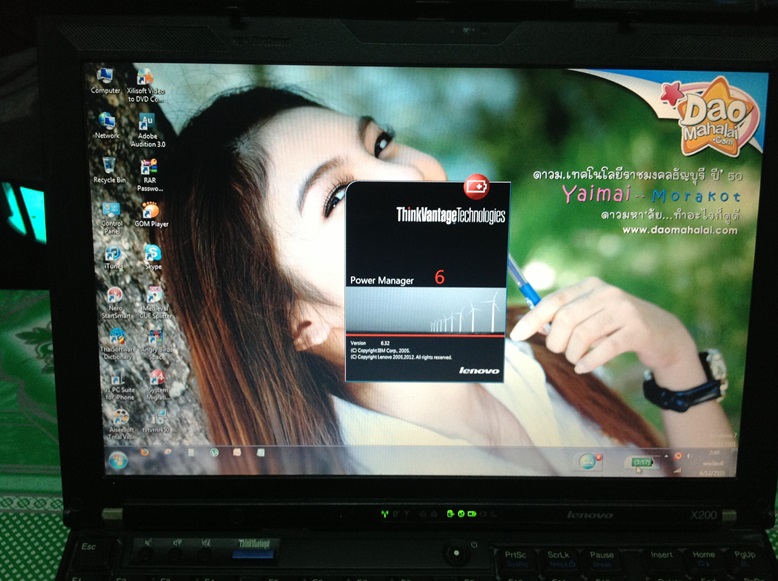Select the PC Suite for iPhone shortcut

pyautogui.click(x=119, y=386)
